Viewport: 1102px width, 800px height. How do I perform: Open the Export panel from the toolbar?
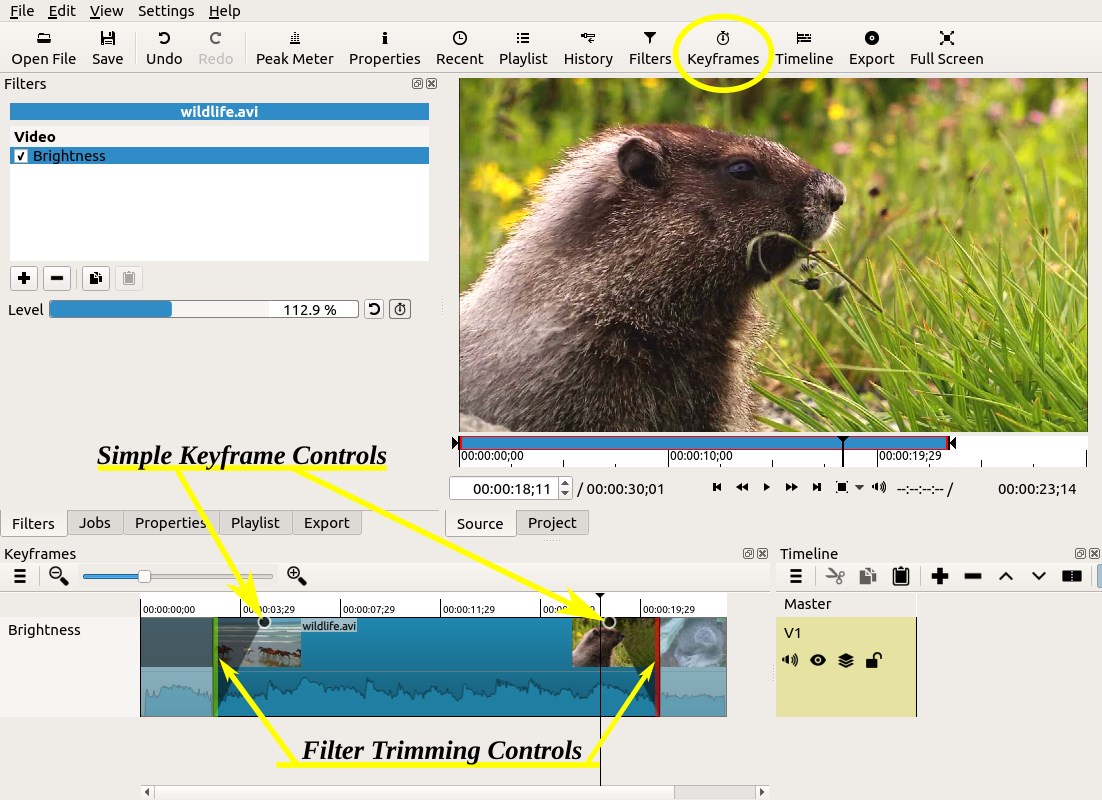(870, 47)
